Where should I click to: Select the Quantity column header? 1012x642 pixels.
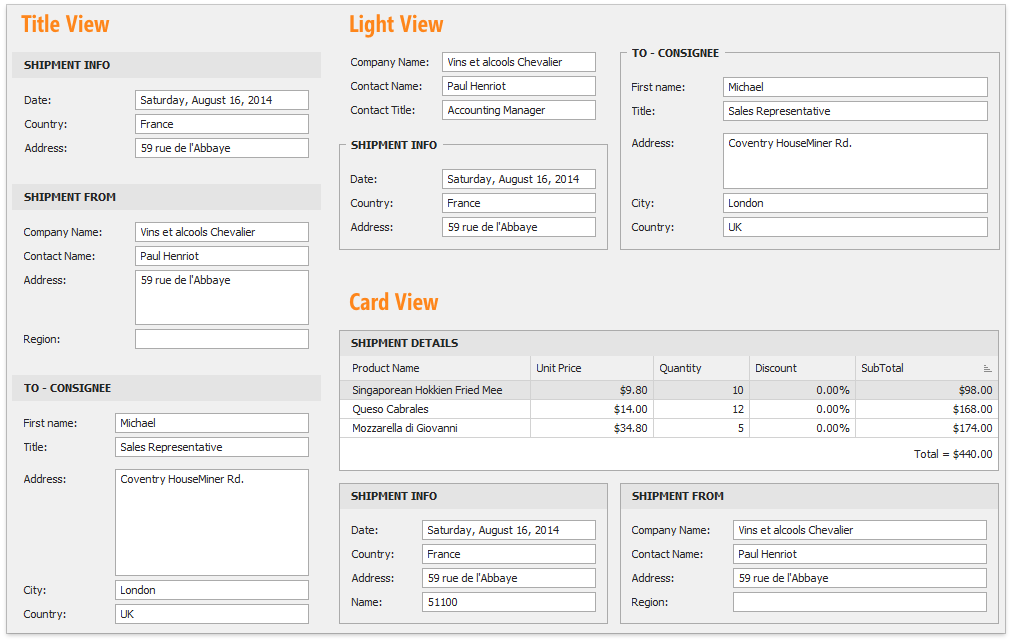pos(699,368)
